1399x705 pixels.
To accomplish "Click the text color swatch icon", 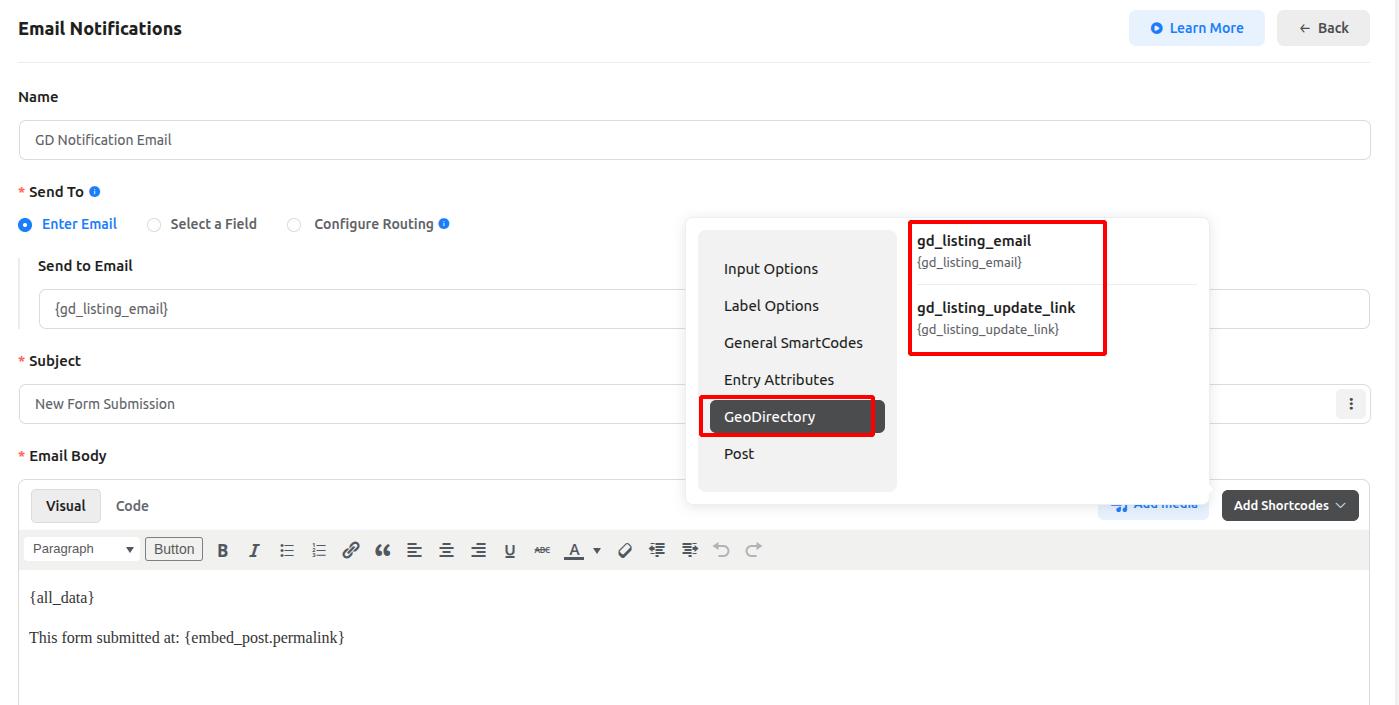I will tap(574, 550).
